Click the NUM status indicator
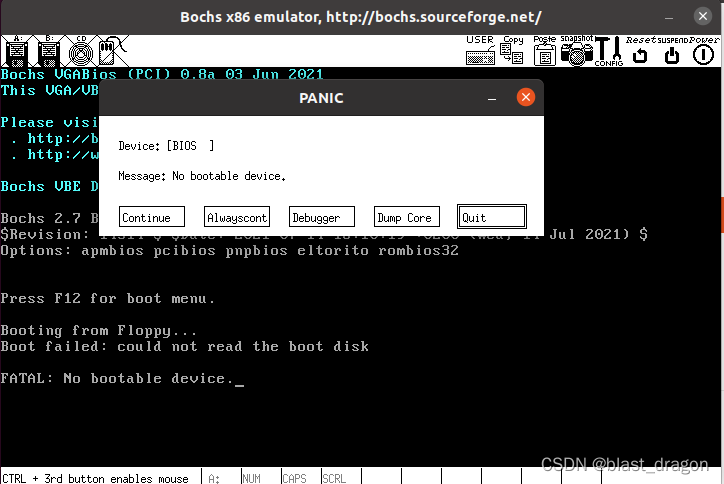 252,478
